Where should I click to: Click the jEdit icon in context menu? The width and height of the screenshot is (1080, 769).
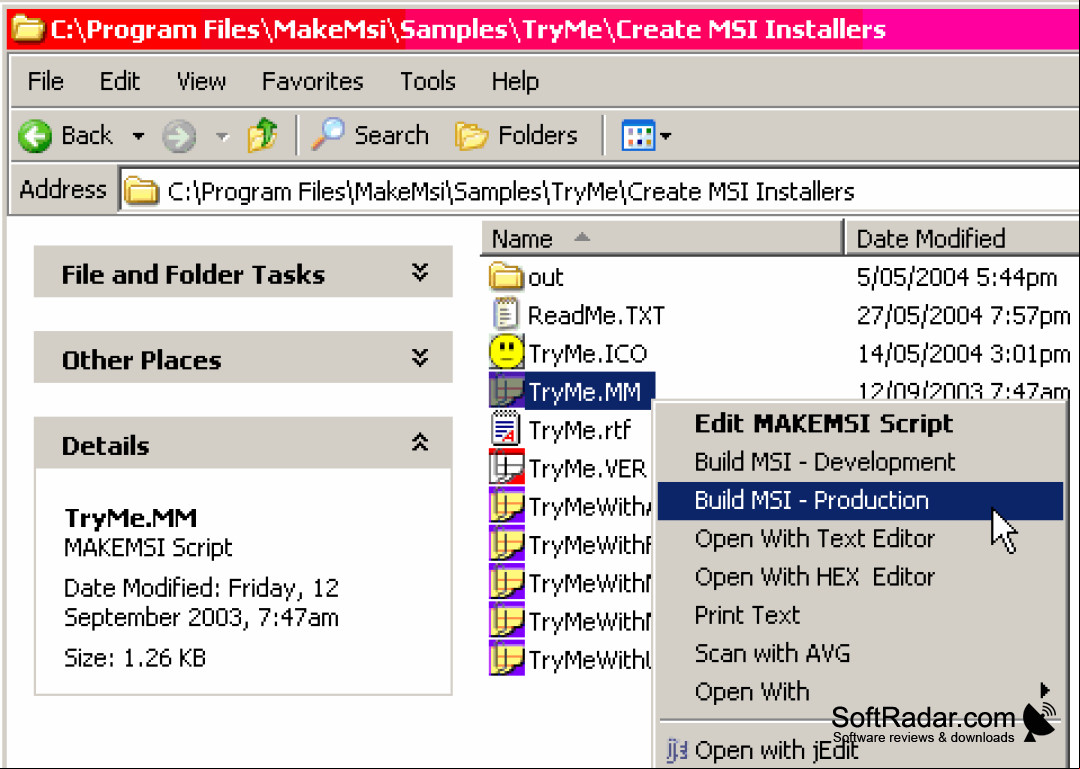tap(677, 750)
